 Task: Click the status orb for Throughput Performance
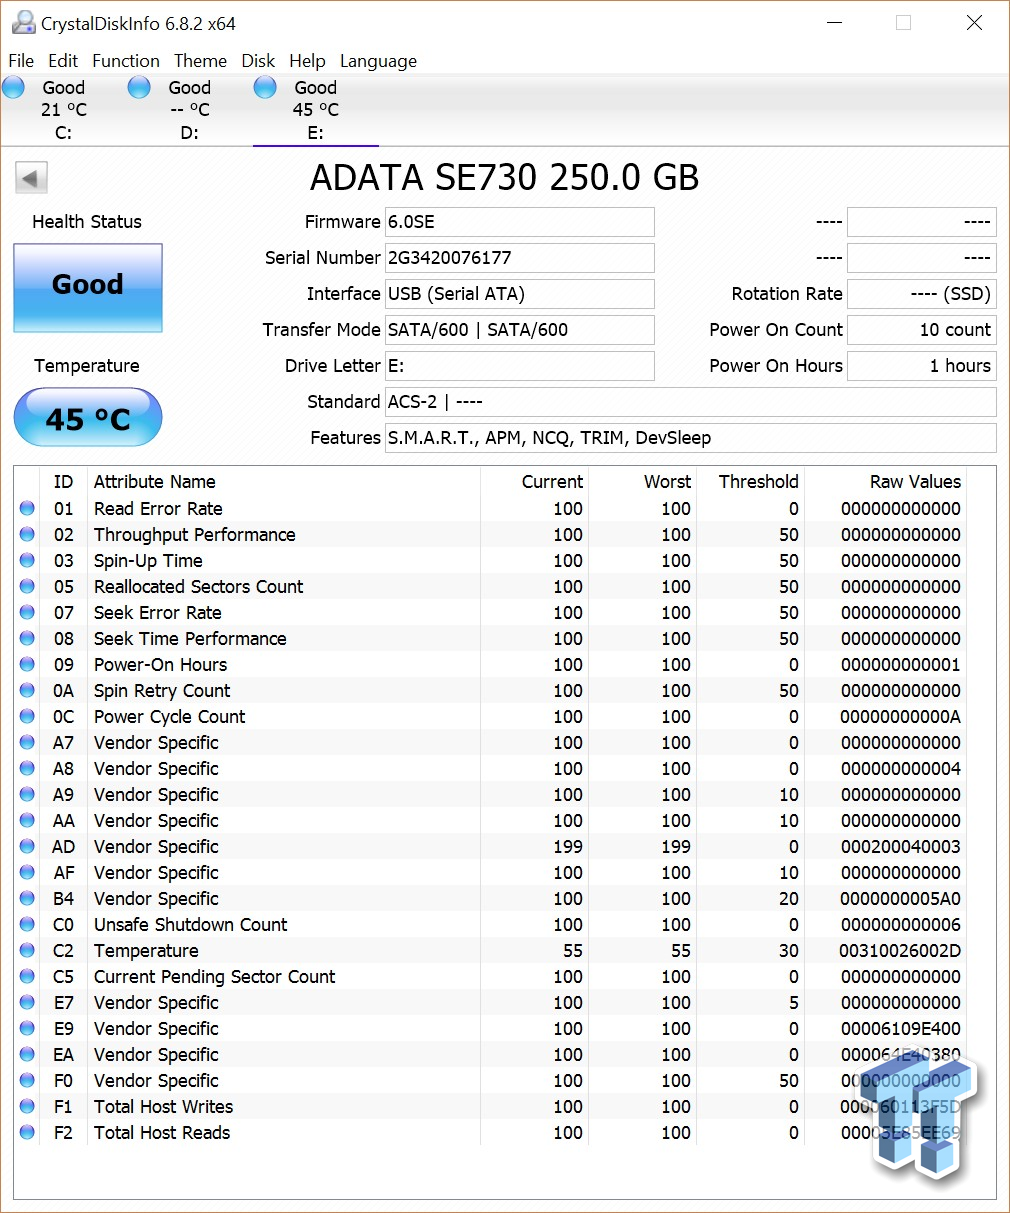pos(27,535)
